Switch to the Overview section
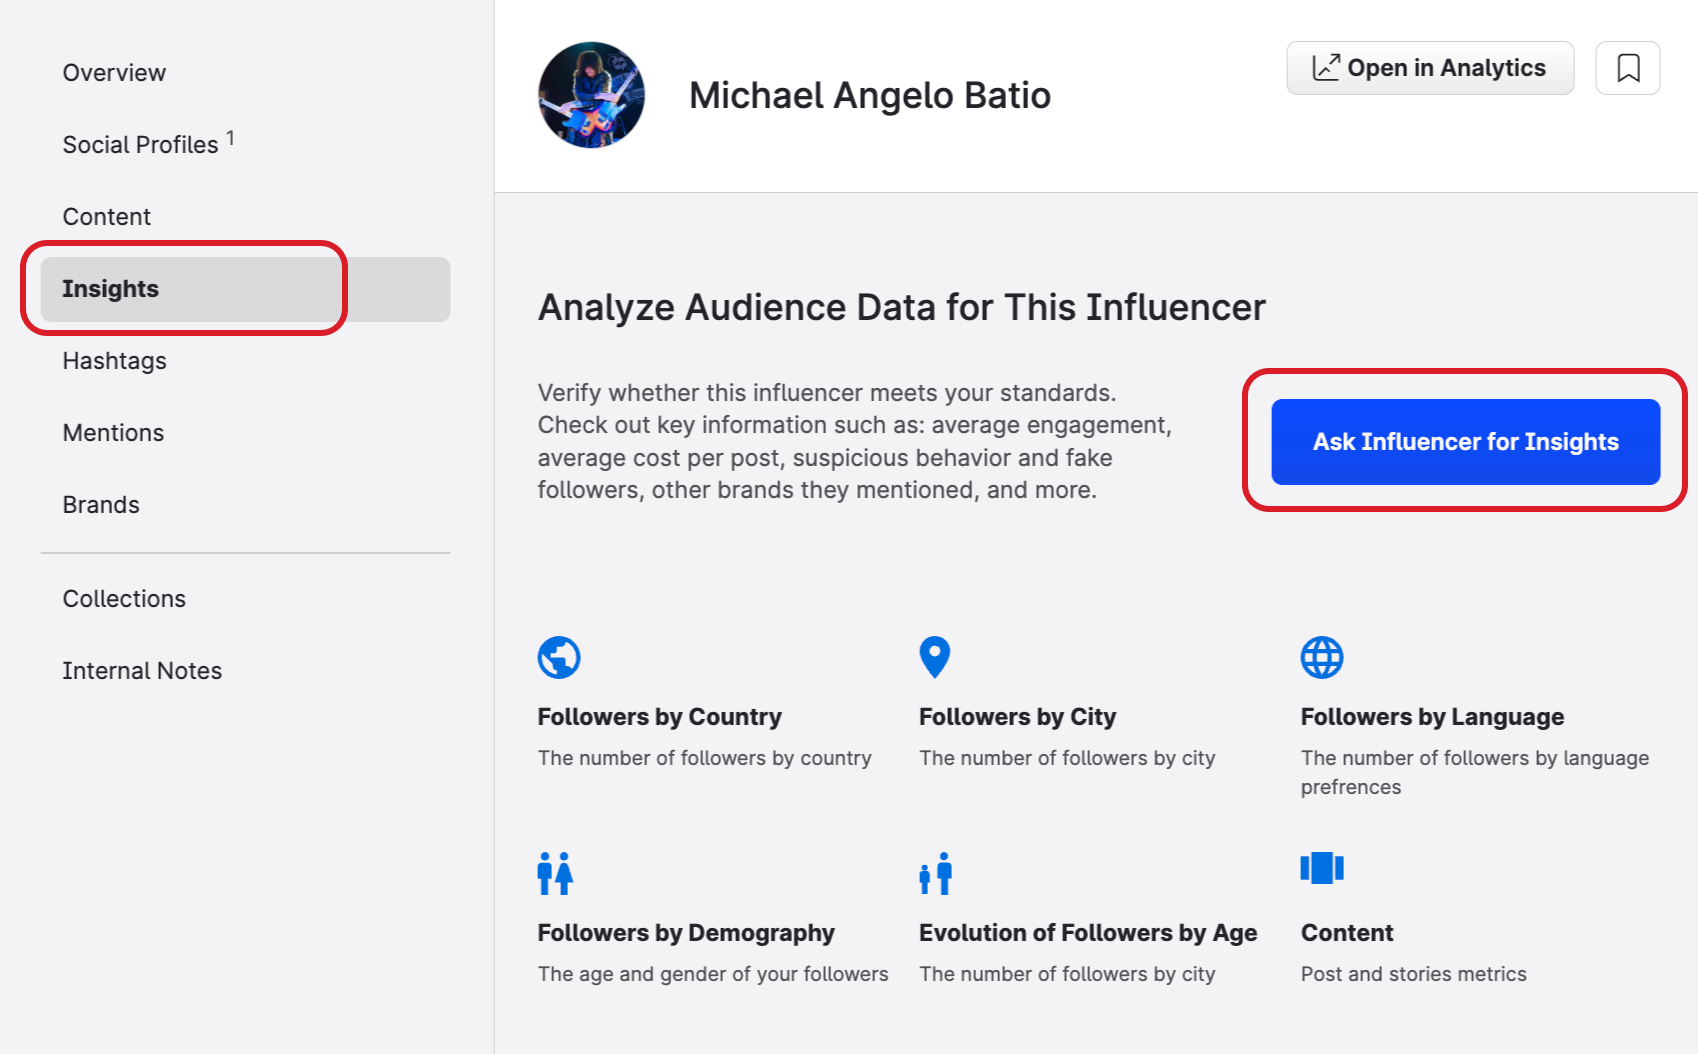The width and height of the screenshot is (1698, 1054). click(x=114, y=72)
